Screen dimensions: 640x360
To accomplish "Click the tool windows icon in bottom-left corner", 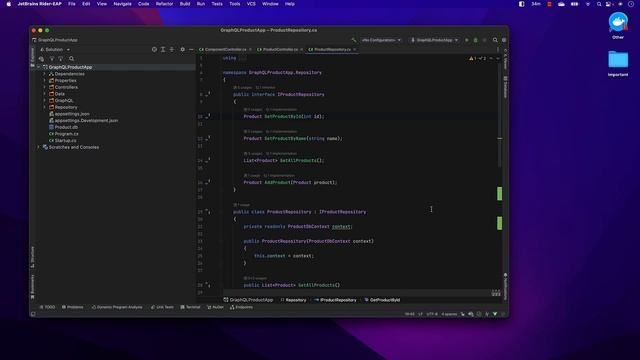I will (33, 314).
